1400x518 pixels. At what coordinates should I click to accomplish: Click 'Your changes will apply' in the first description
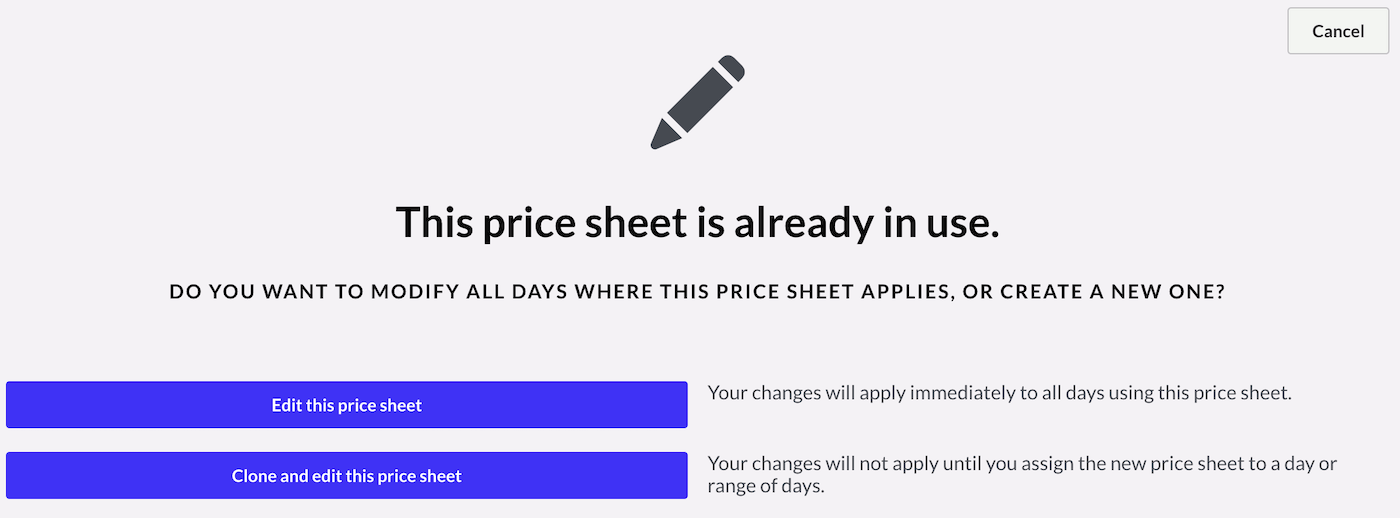(806, 393)
